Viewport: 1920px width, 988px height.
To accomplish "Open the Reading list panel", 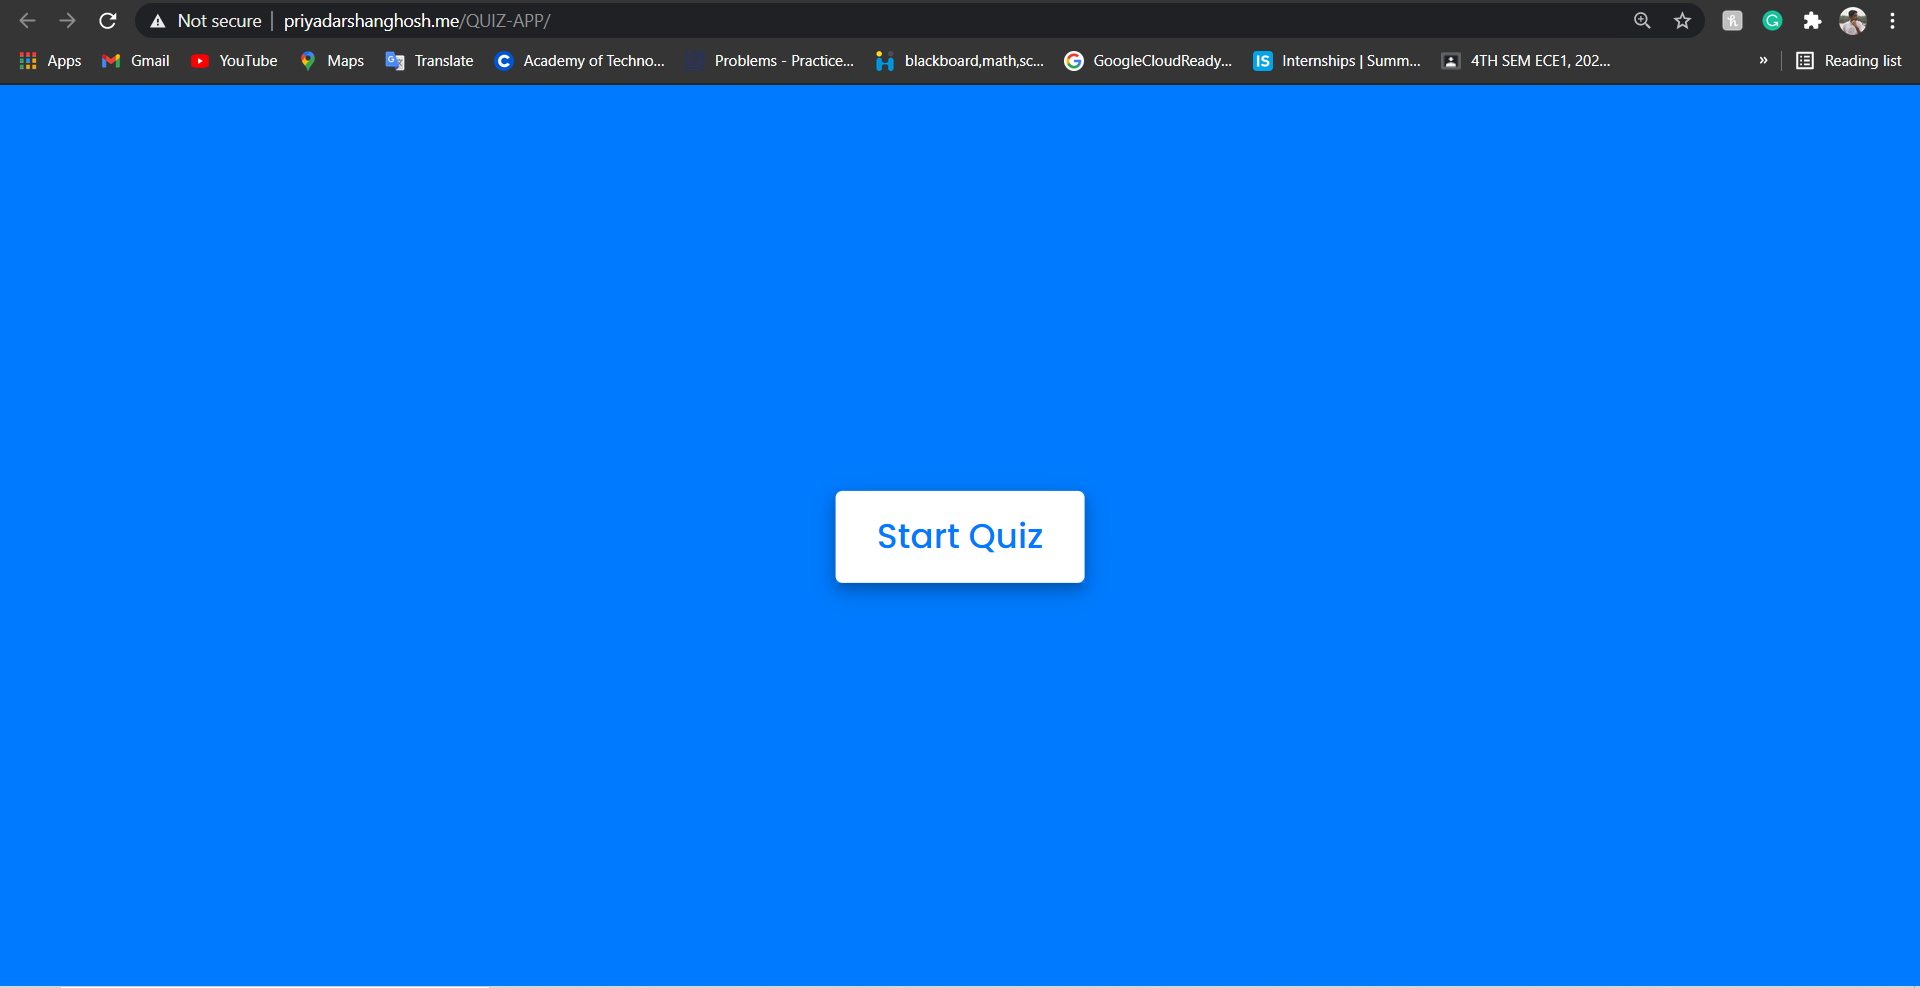I will point(1849,60).
